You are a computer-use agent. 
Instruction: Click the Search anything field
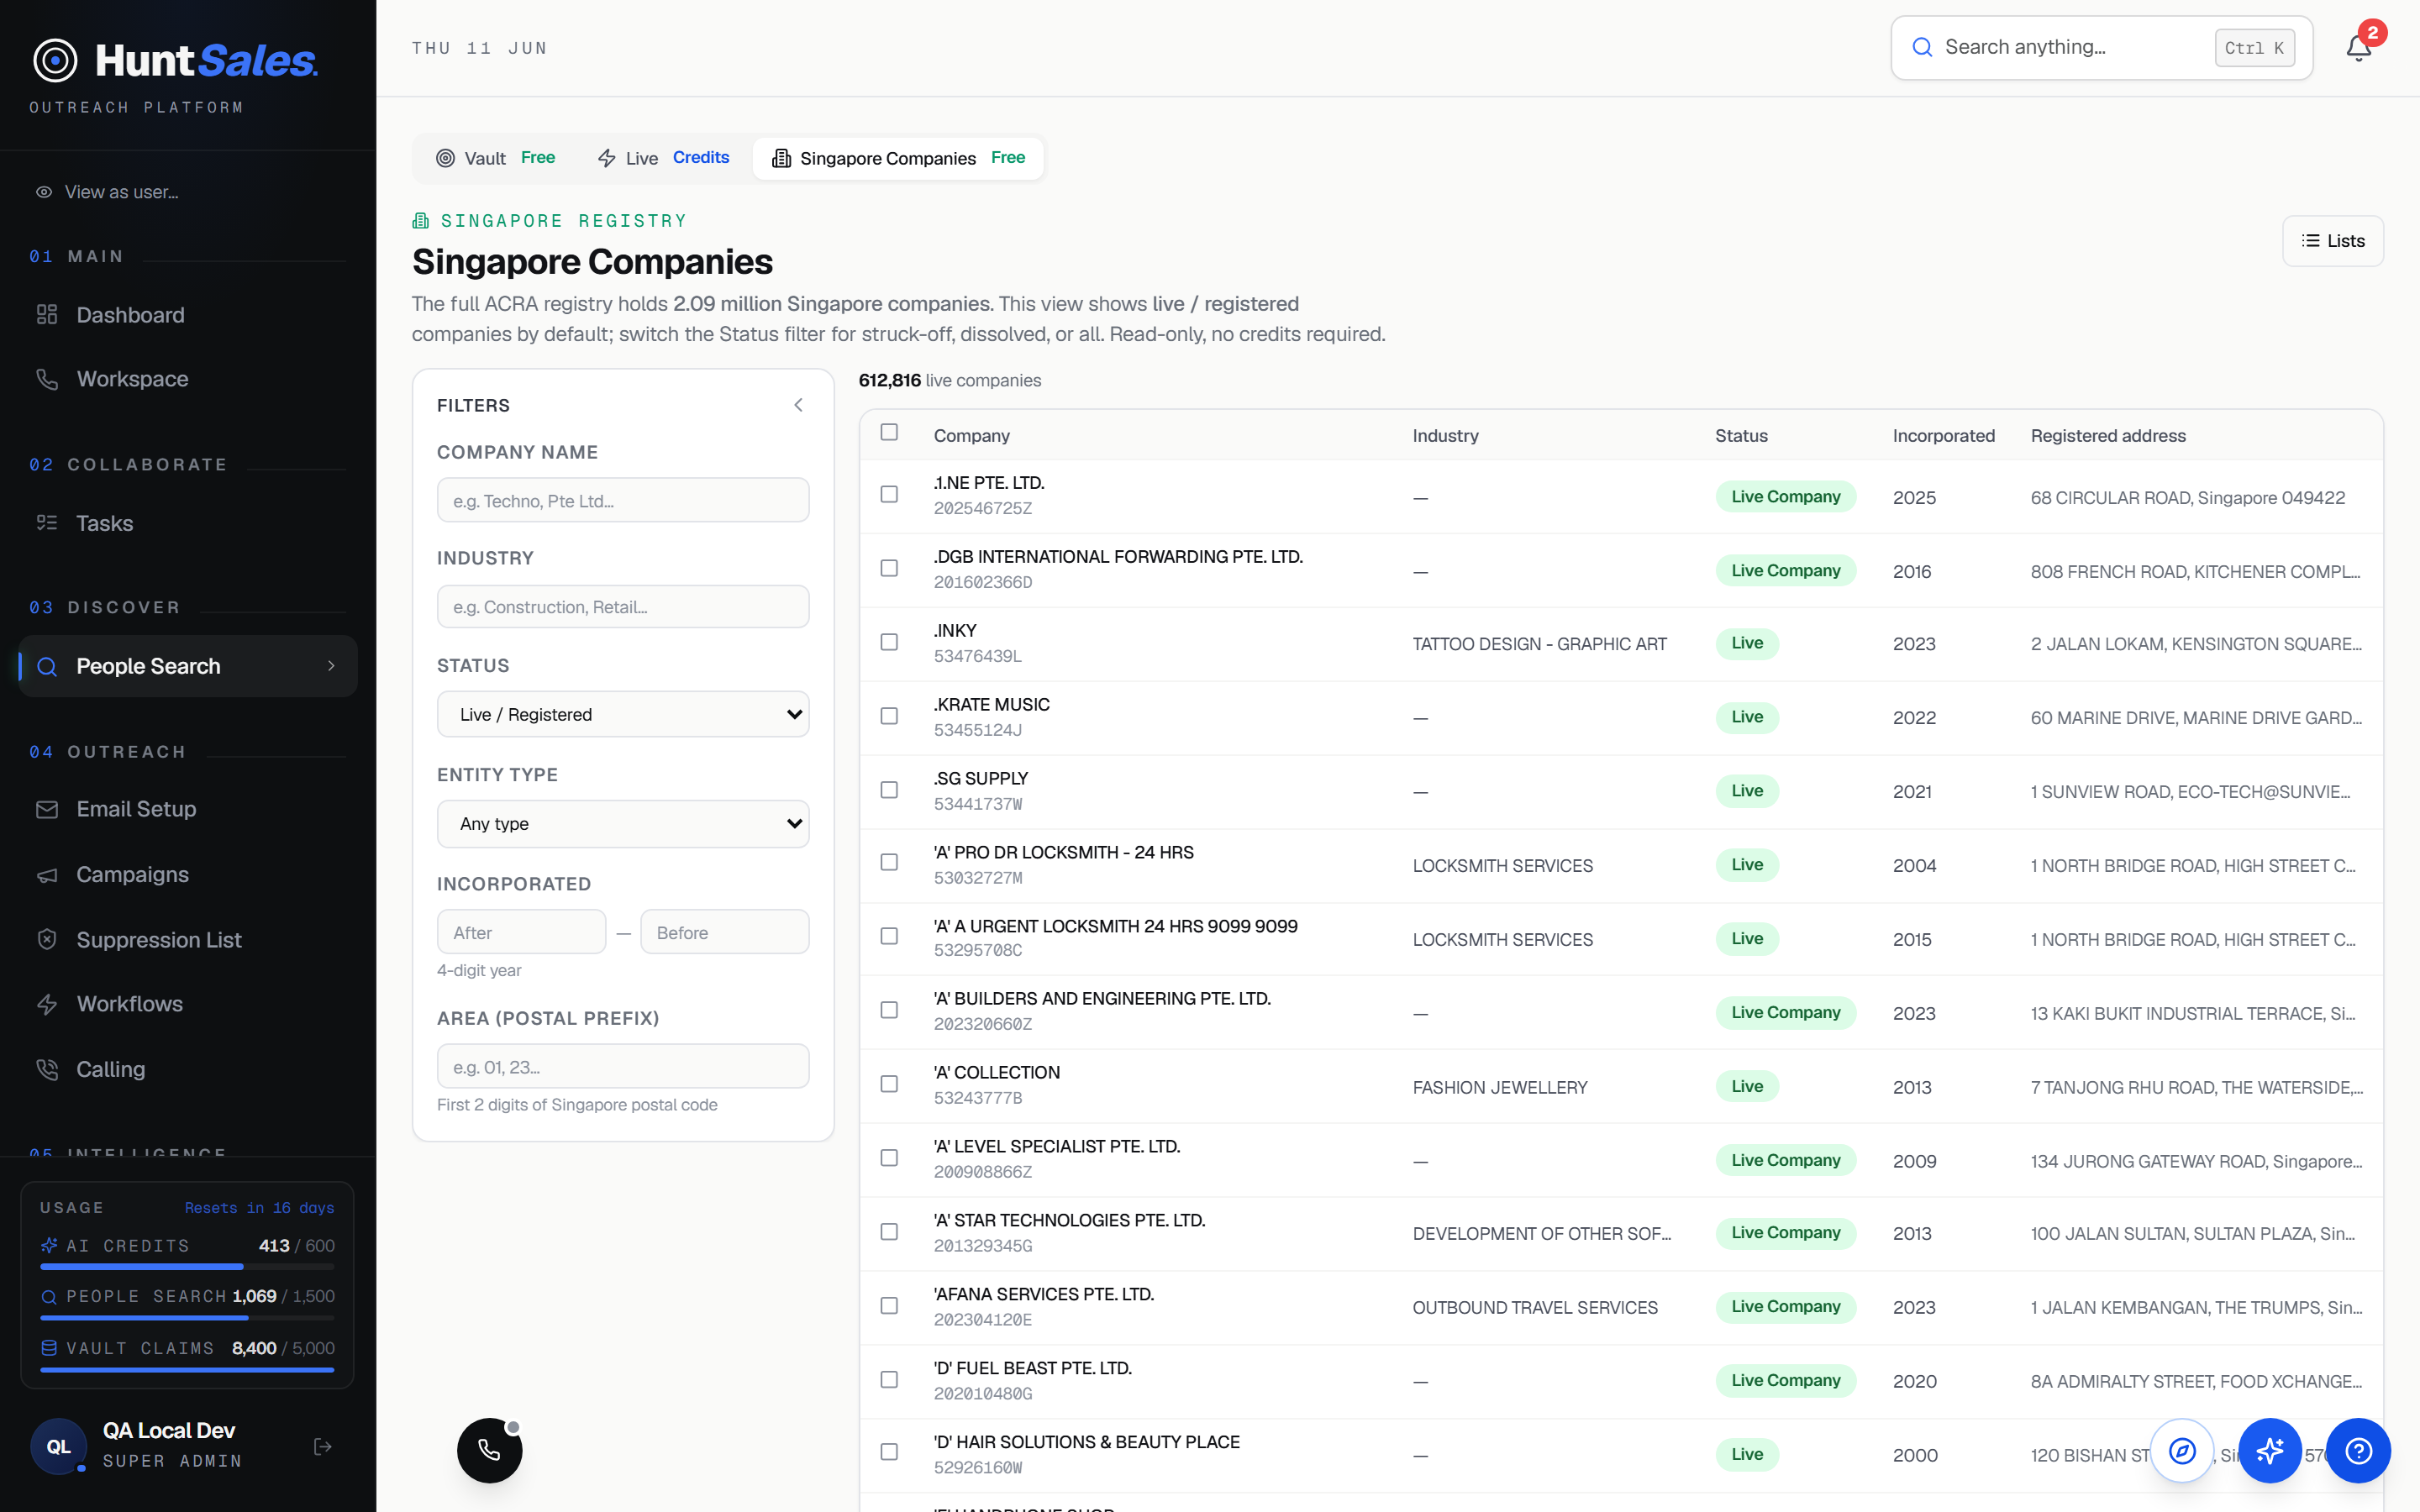(x=2101, y=47)
